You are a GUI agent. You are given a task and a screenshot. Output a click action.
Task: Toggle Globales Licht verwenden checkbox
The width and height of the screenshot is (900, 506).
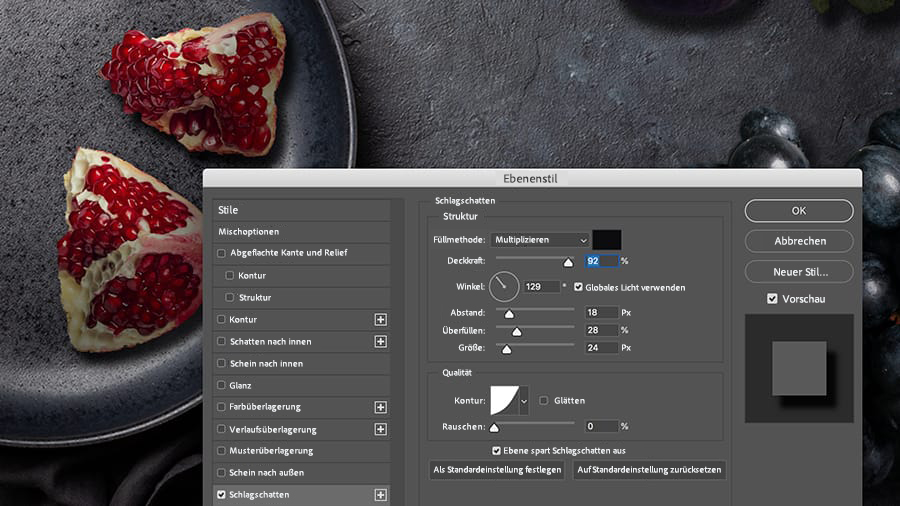(x=578, y=287)
